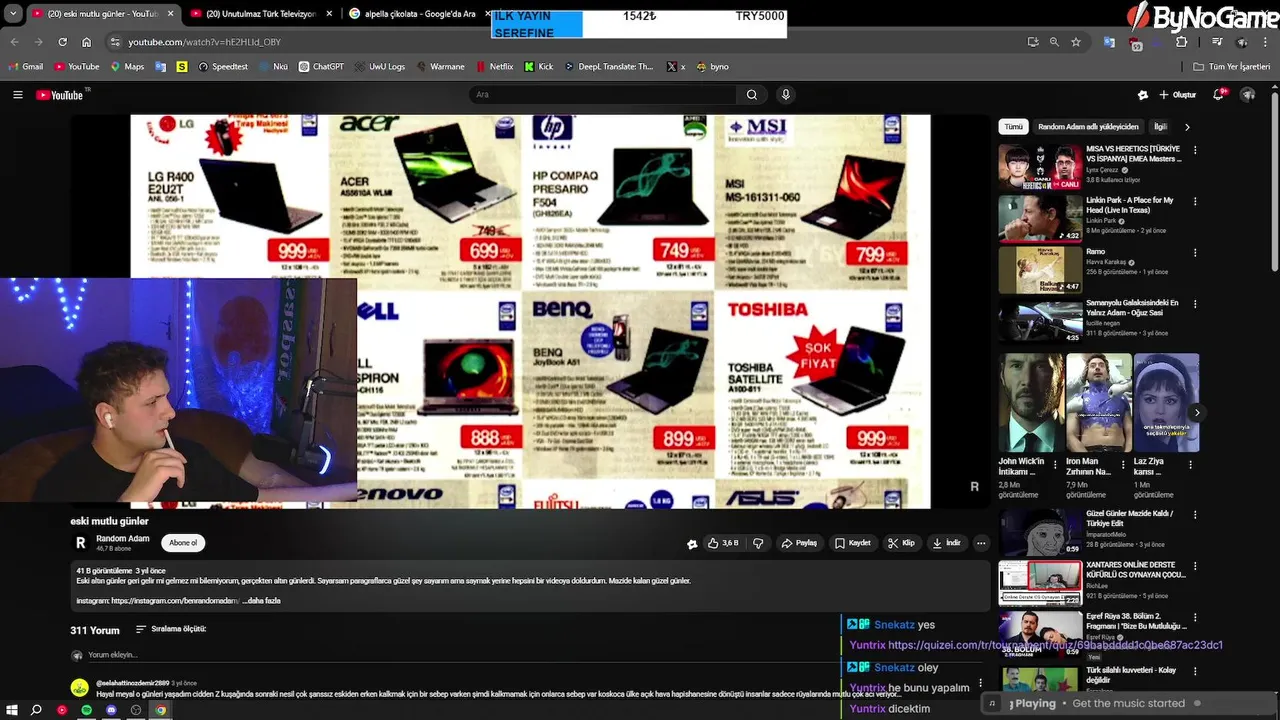Screen dimensions: 1280x720
Task: Click the YouTube logo home link
Action: (x=60, y=95)
